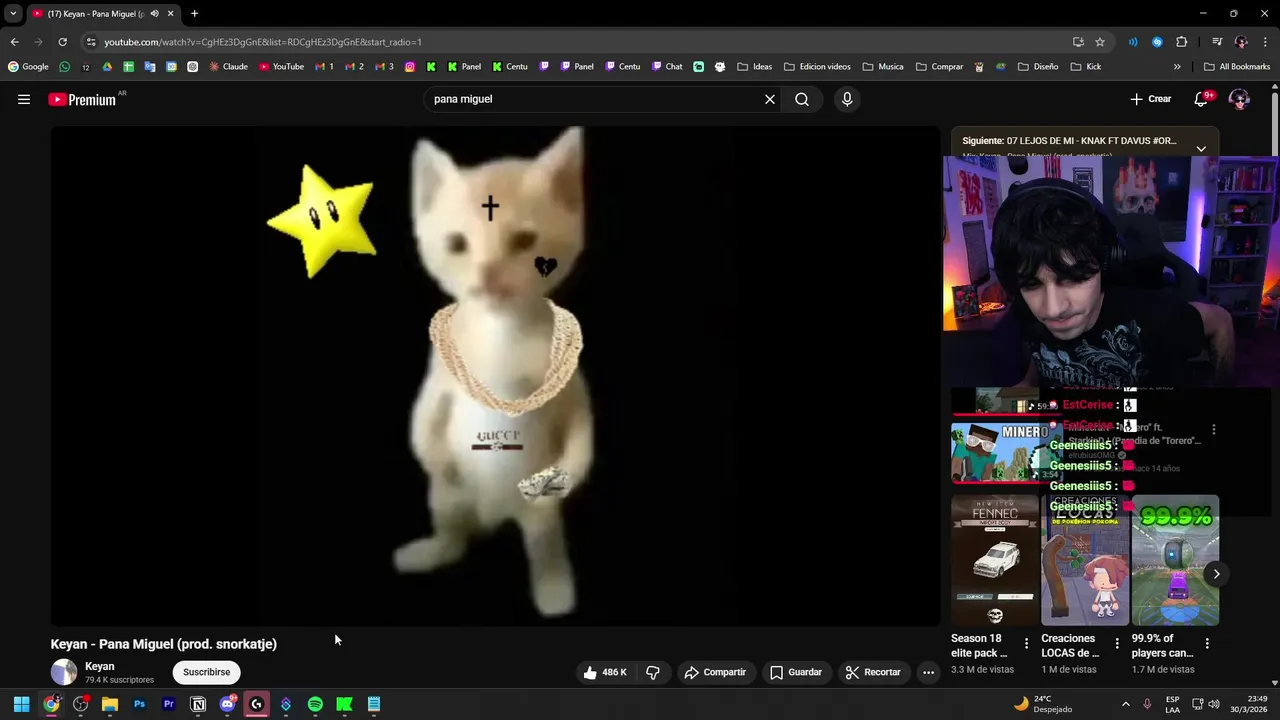This screenshot has height=720, width=1280.
Task: Click the browser address bar URL
Action: [262, 42]
